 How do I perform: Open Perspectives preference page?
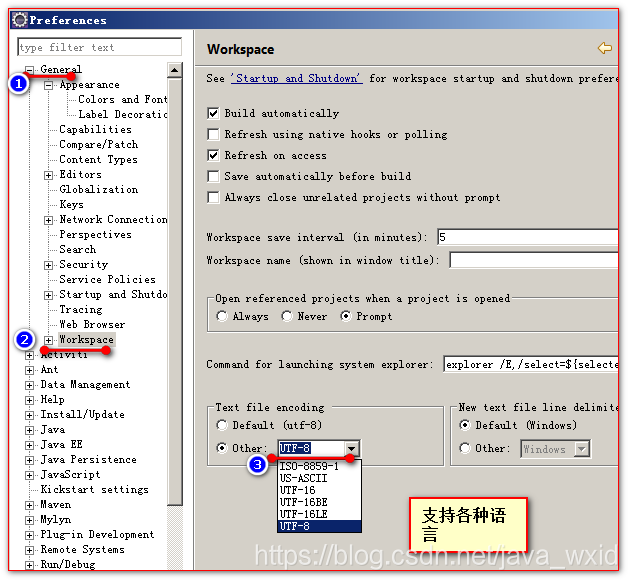tap(95, 234)
